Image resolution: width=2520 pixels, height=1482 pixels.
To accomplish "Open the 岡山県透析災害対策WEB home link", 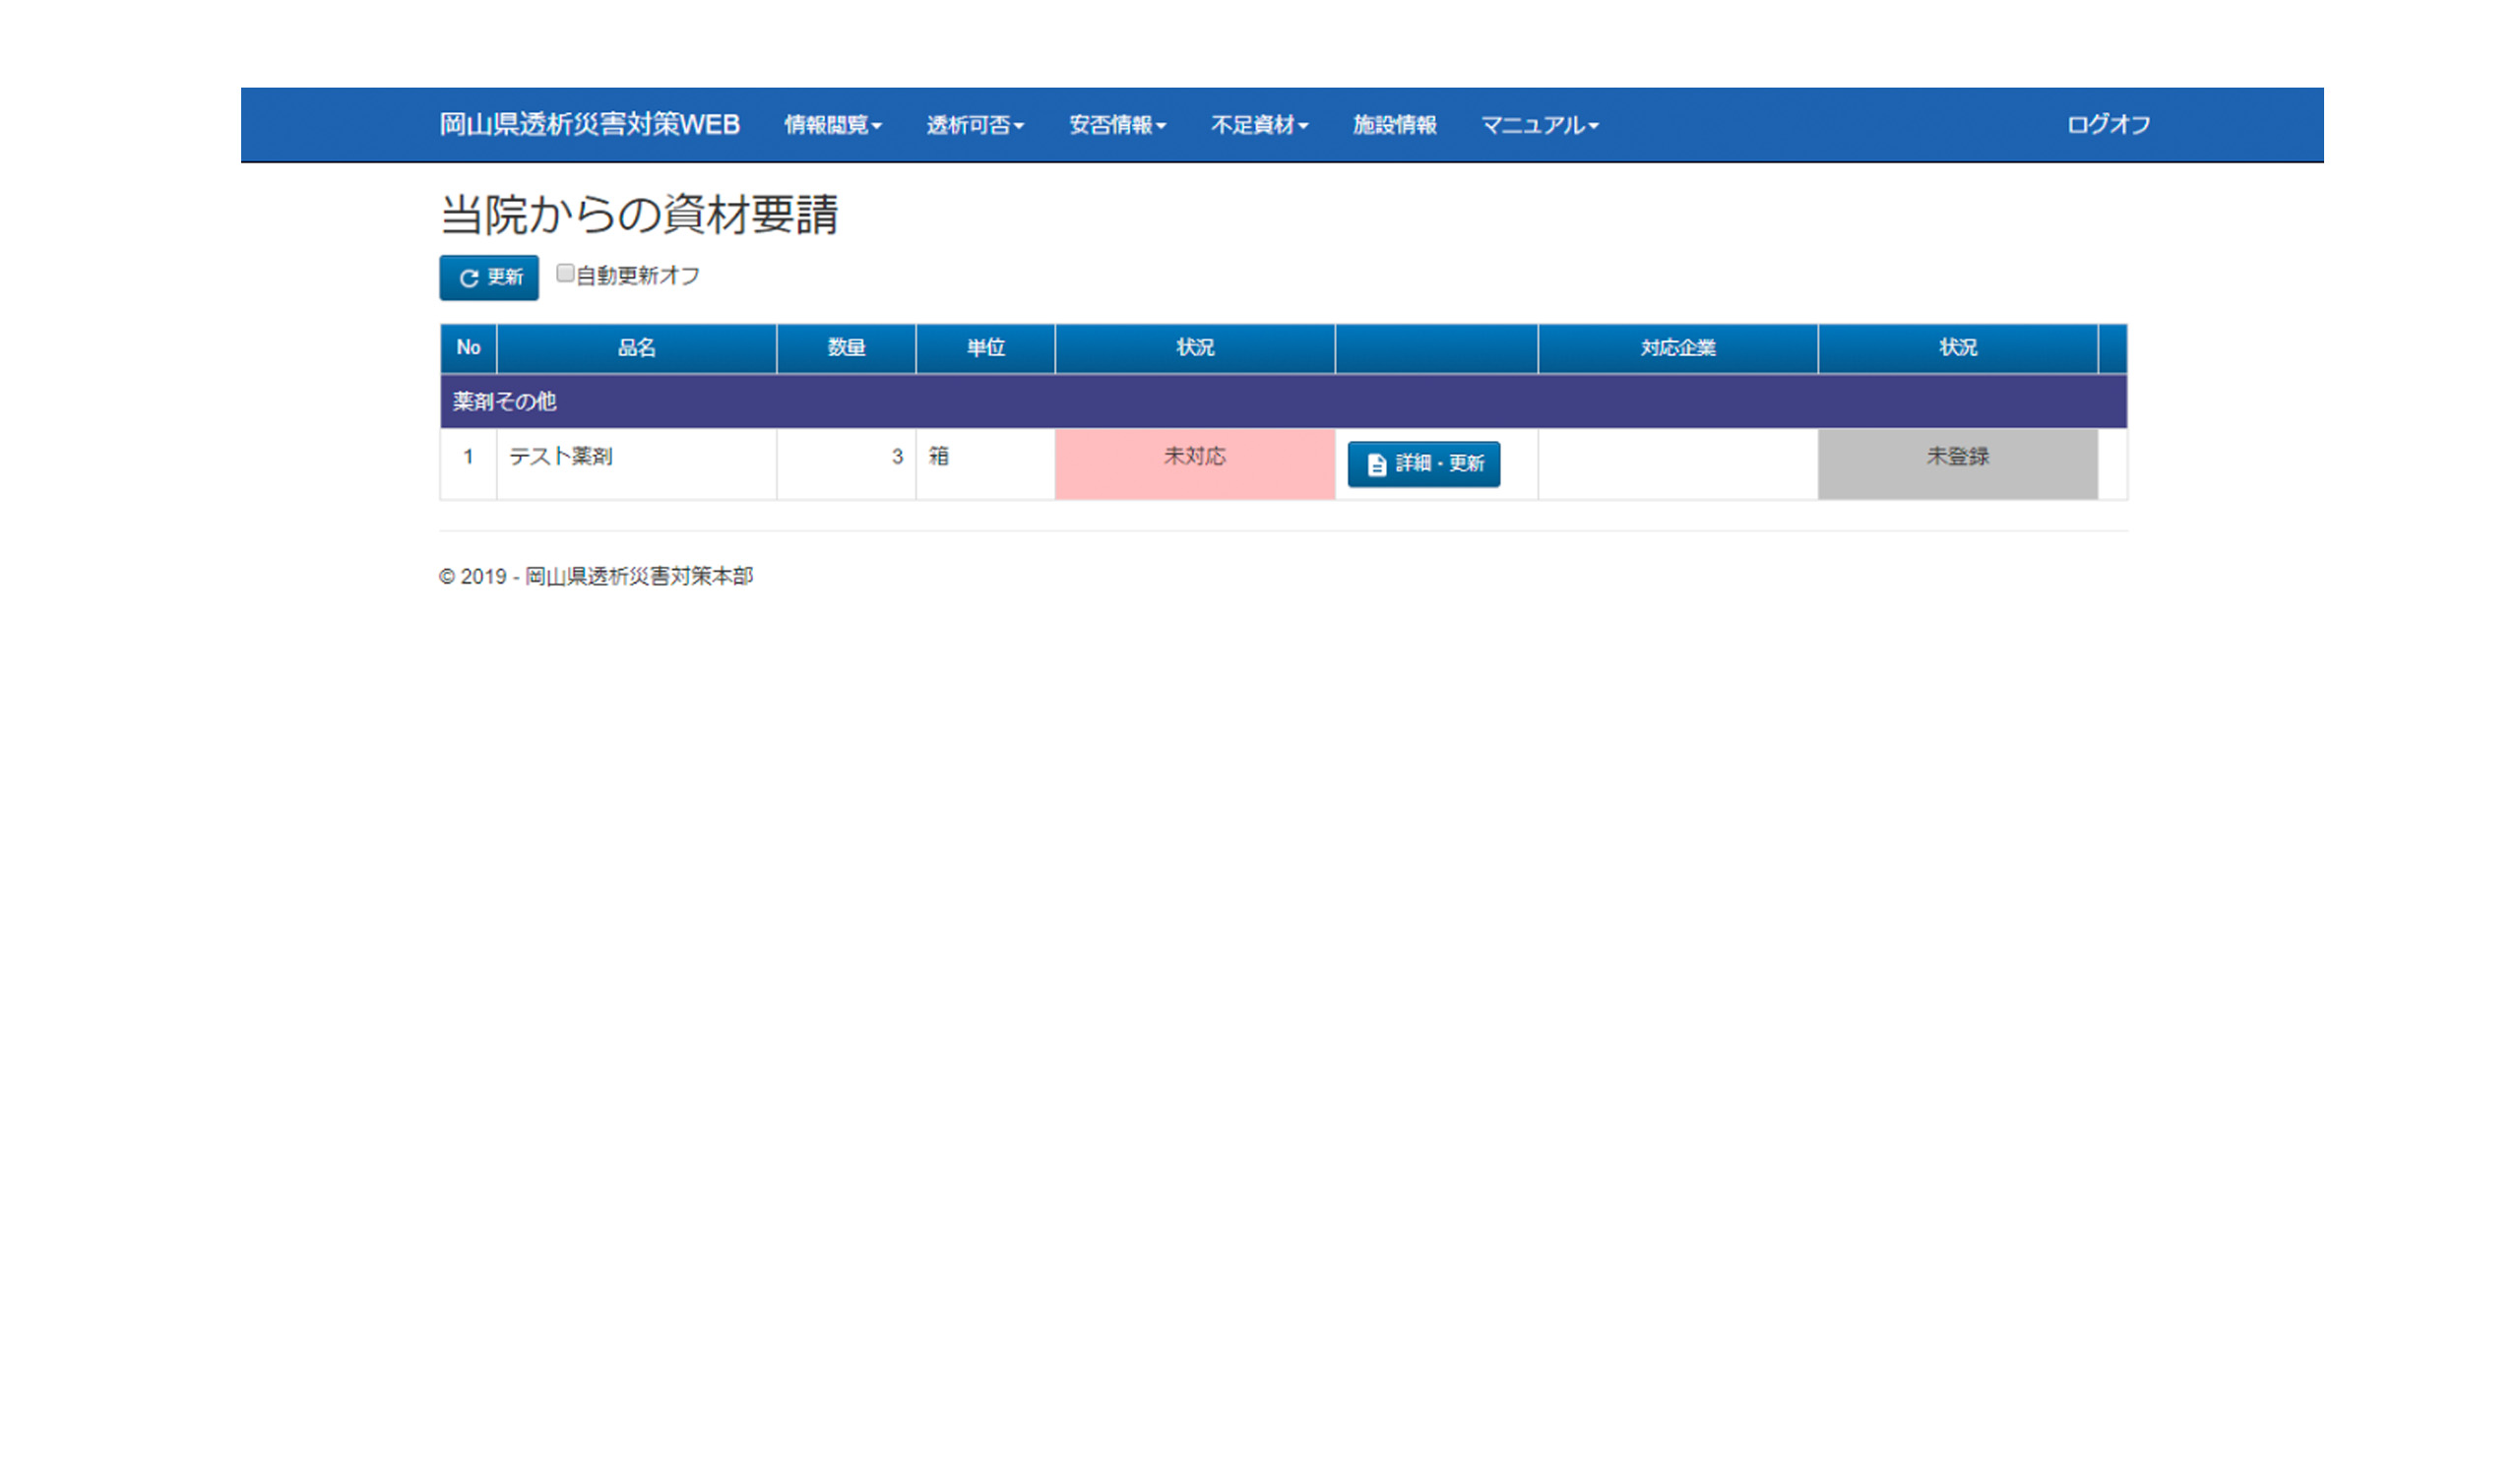I will [589, 125].
